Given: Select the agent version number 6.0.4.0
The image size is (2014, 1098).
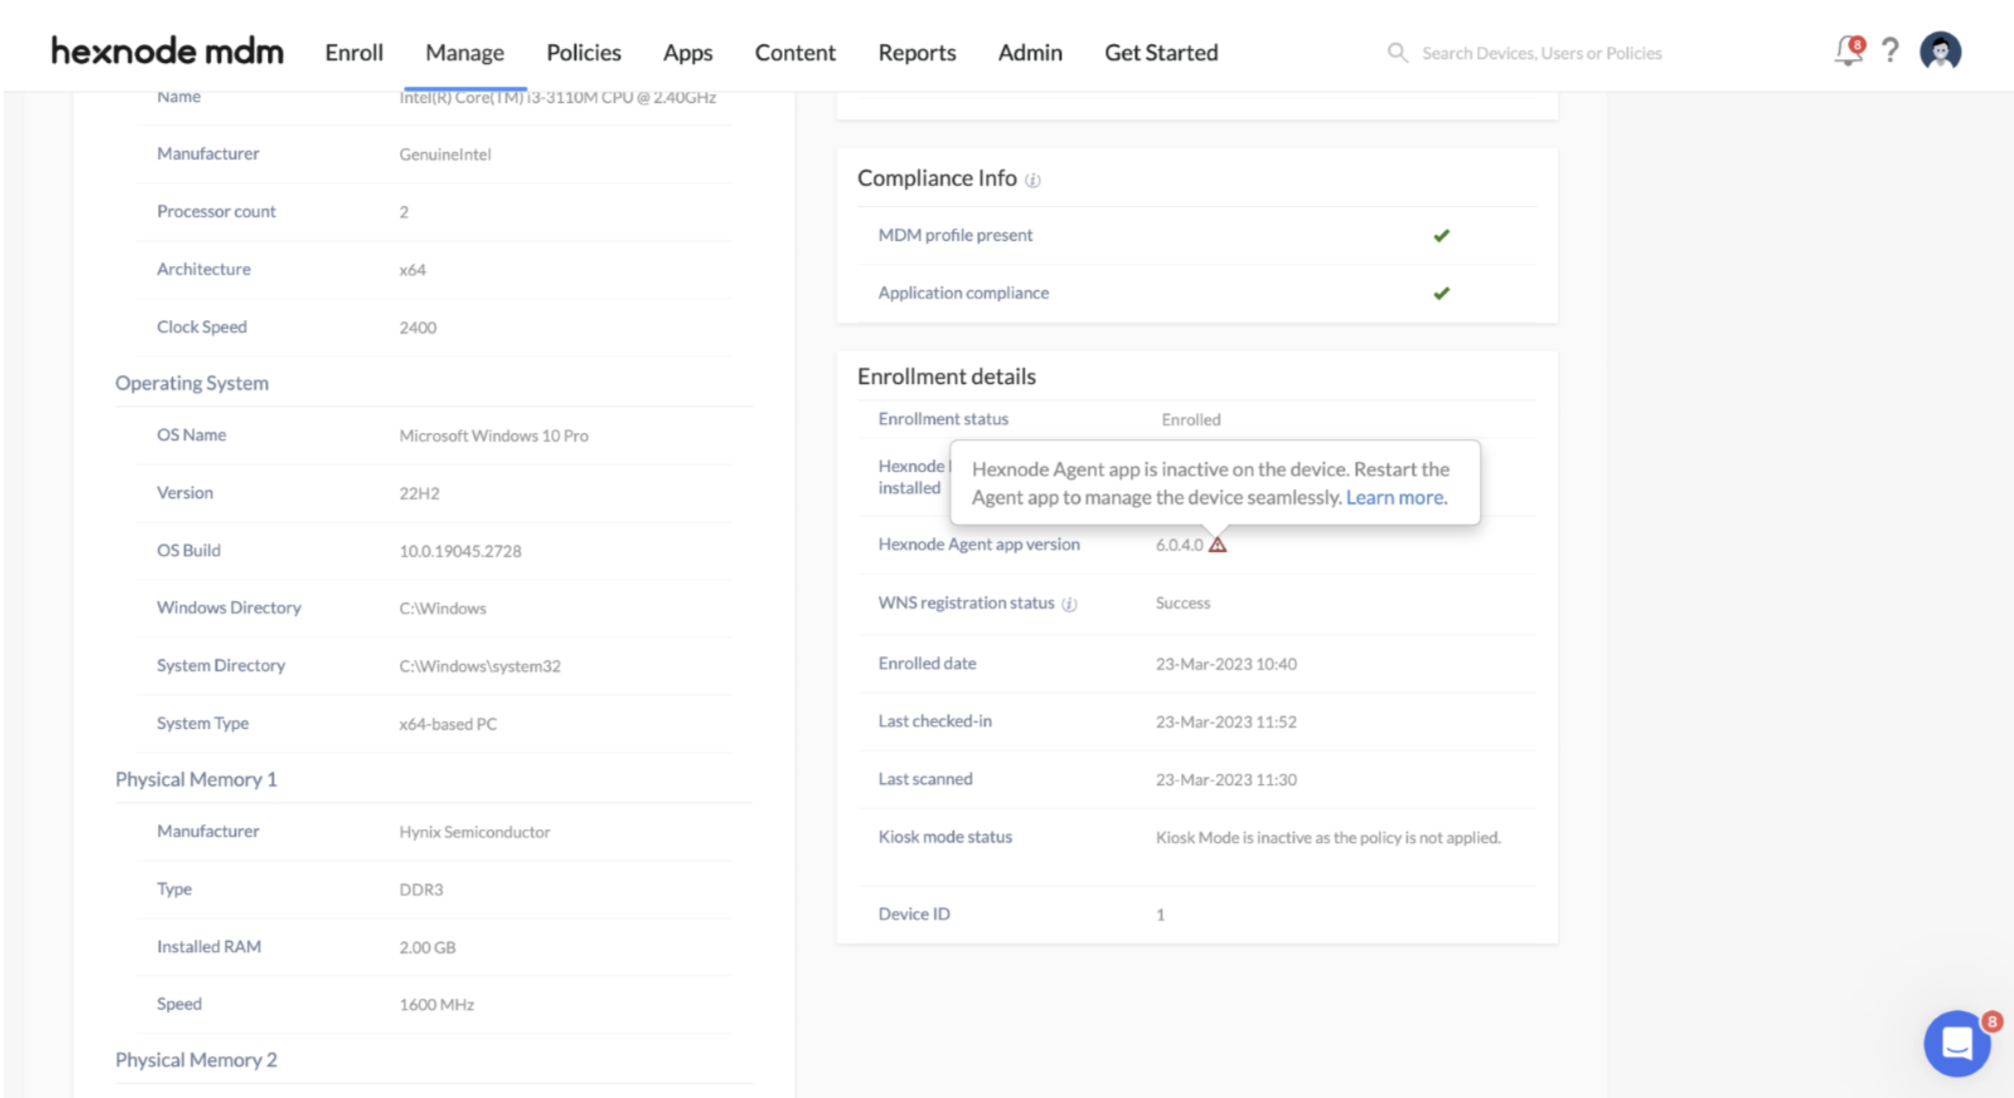Looking at the screenshot, I should (1179, 545).
